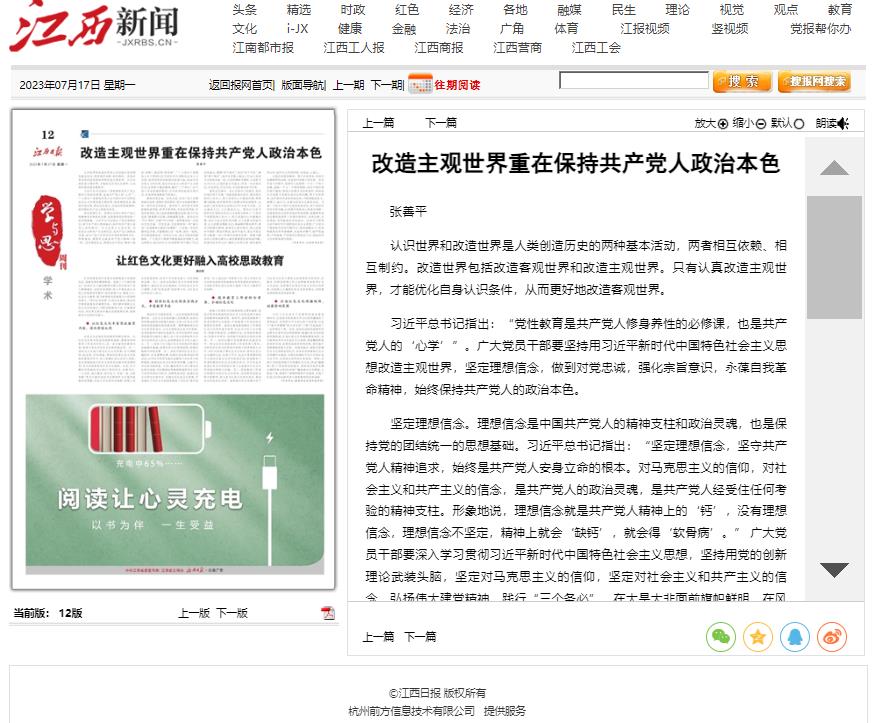Open the 健康 navigation item
The height and width of the screenshot is (723, 875).
(350, 28)
